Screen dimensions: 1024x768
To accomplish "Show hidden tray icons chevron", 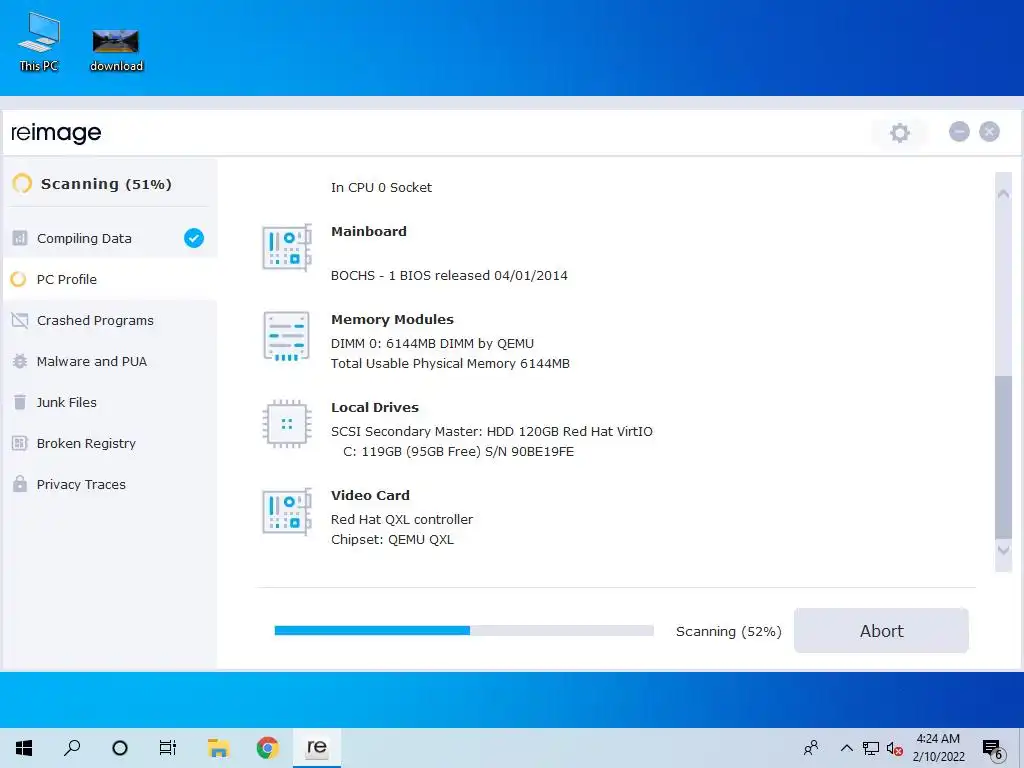I will [846, 748].
